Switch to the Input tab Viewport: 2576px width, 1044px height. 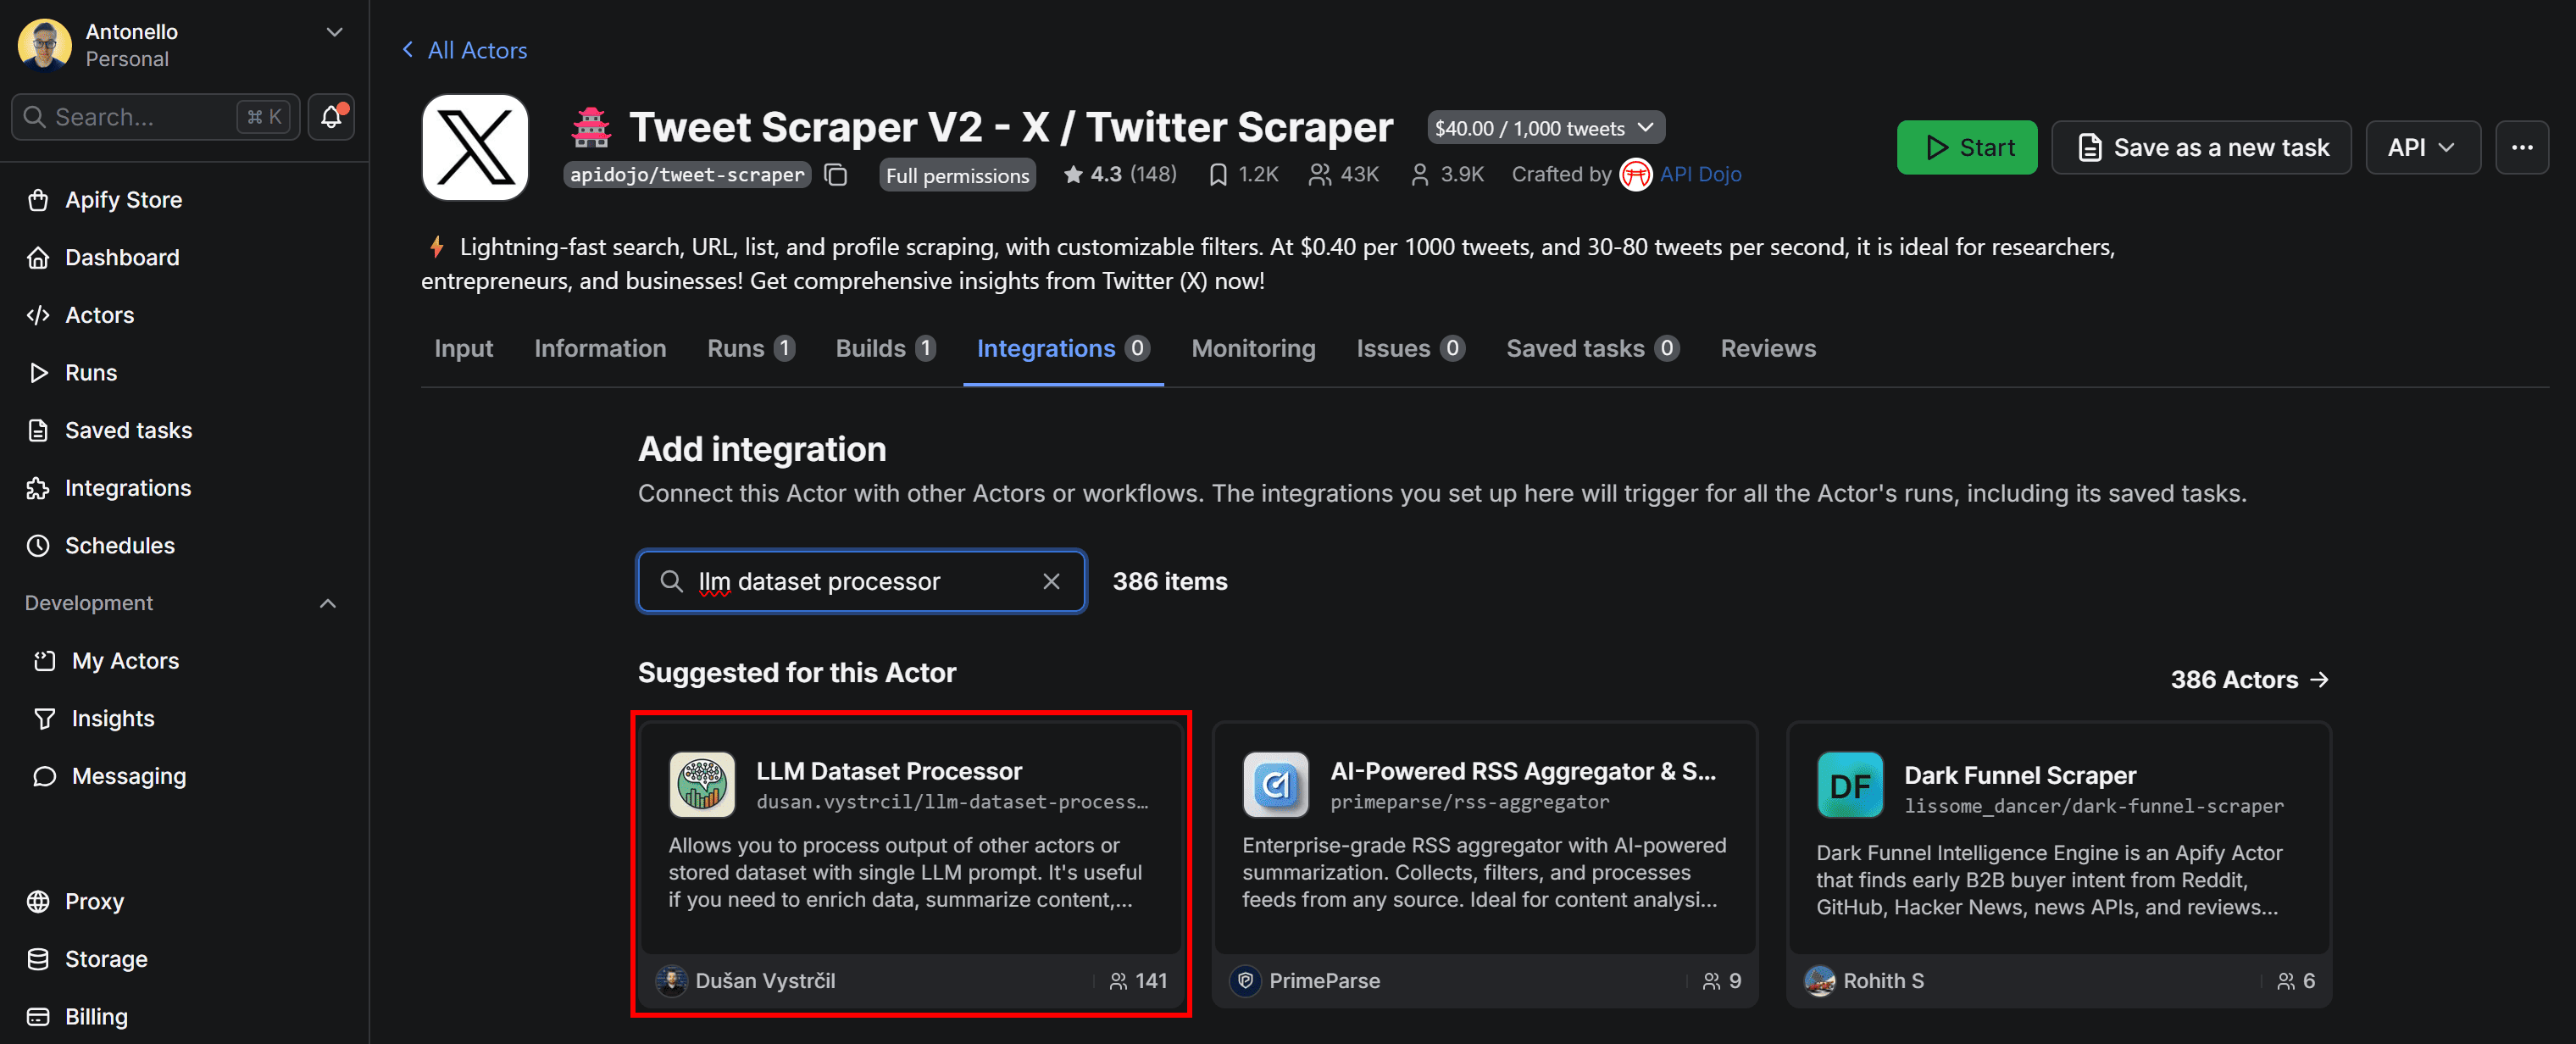[463, 348]
